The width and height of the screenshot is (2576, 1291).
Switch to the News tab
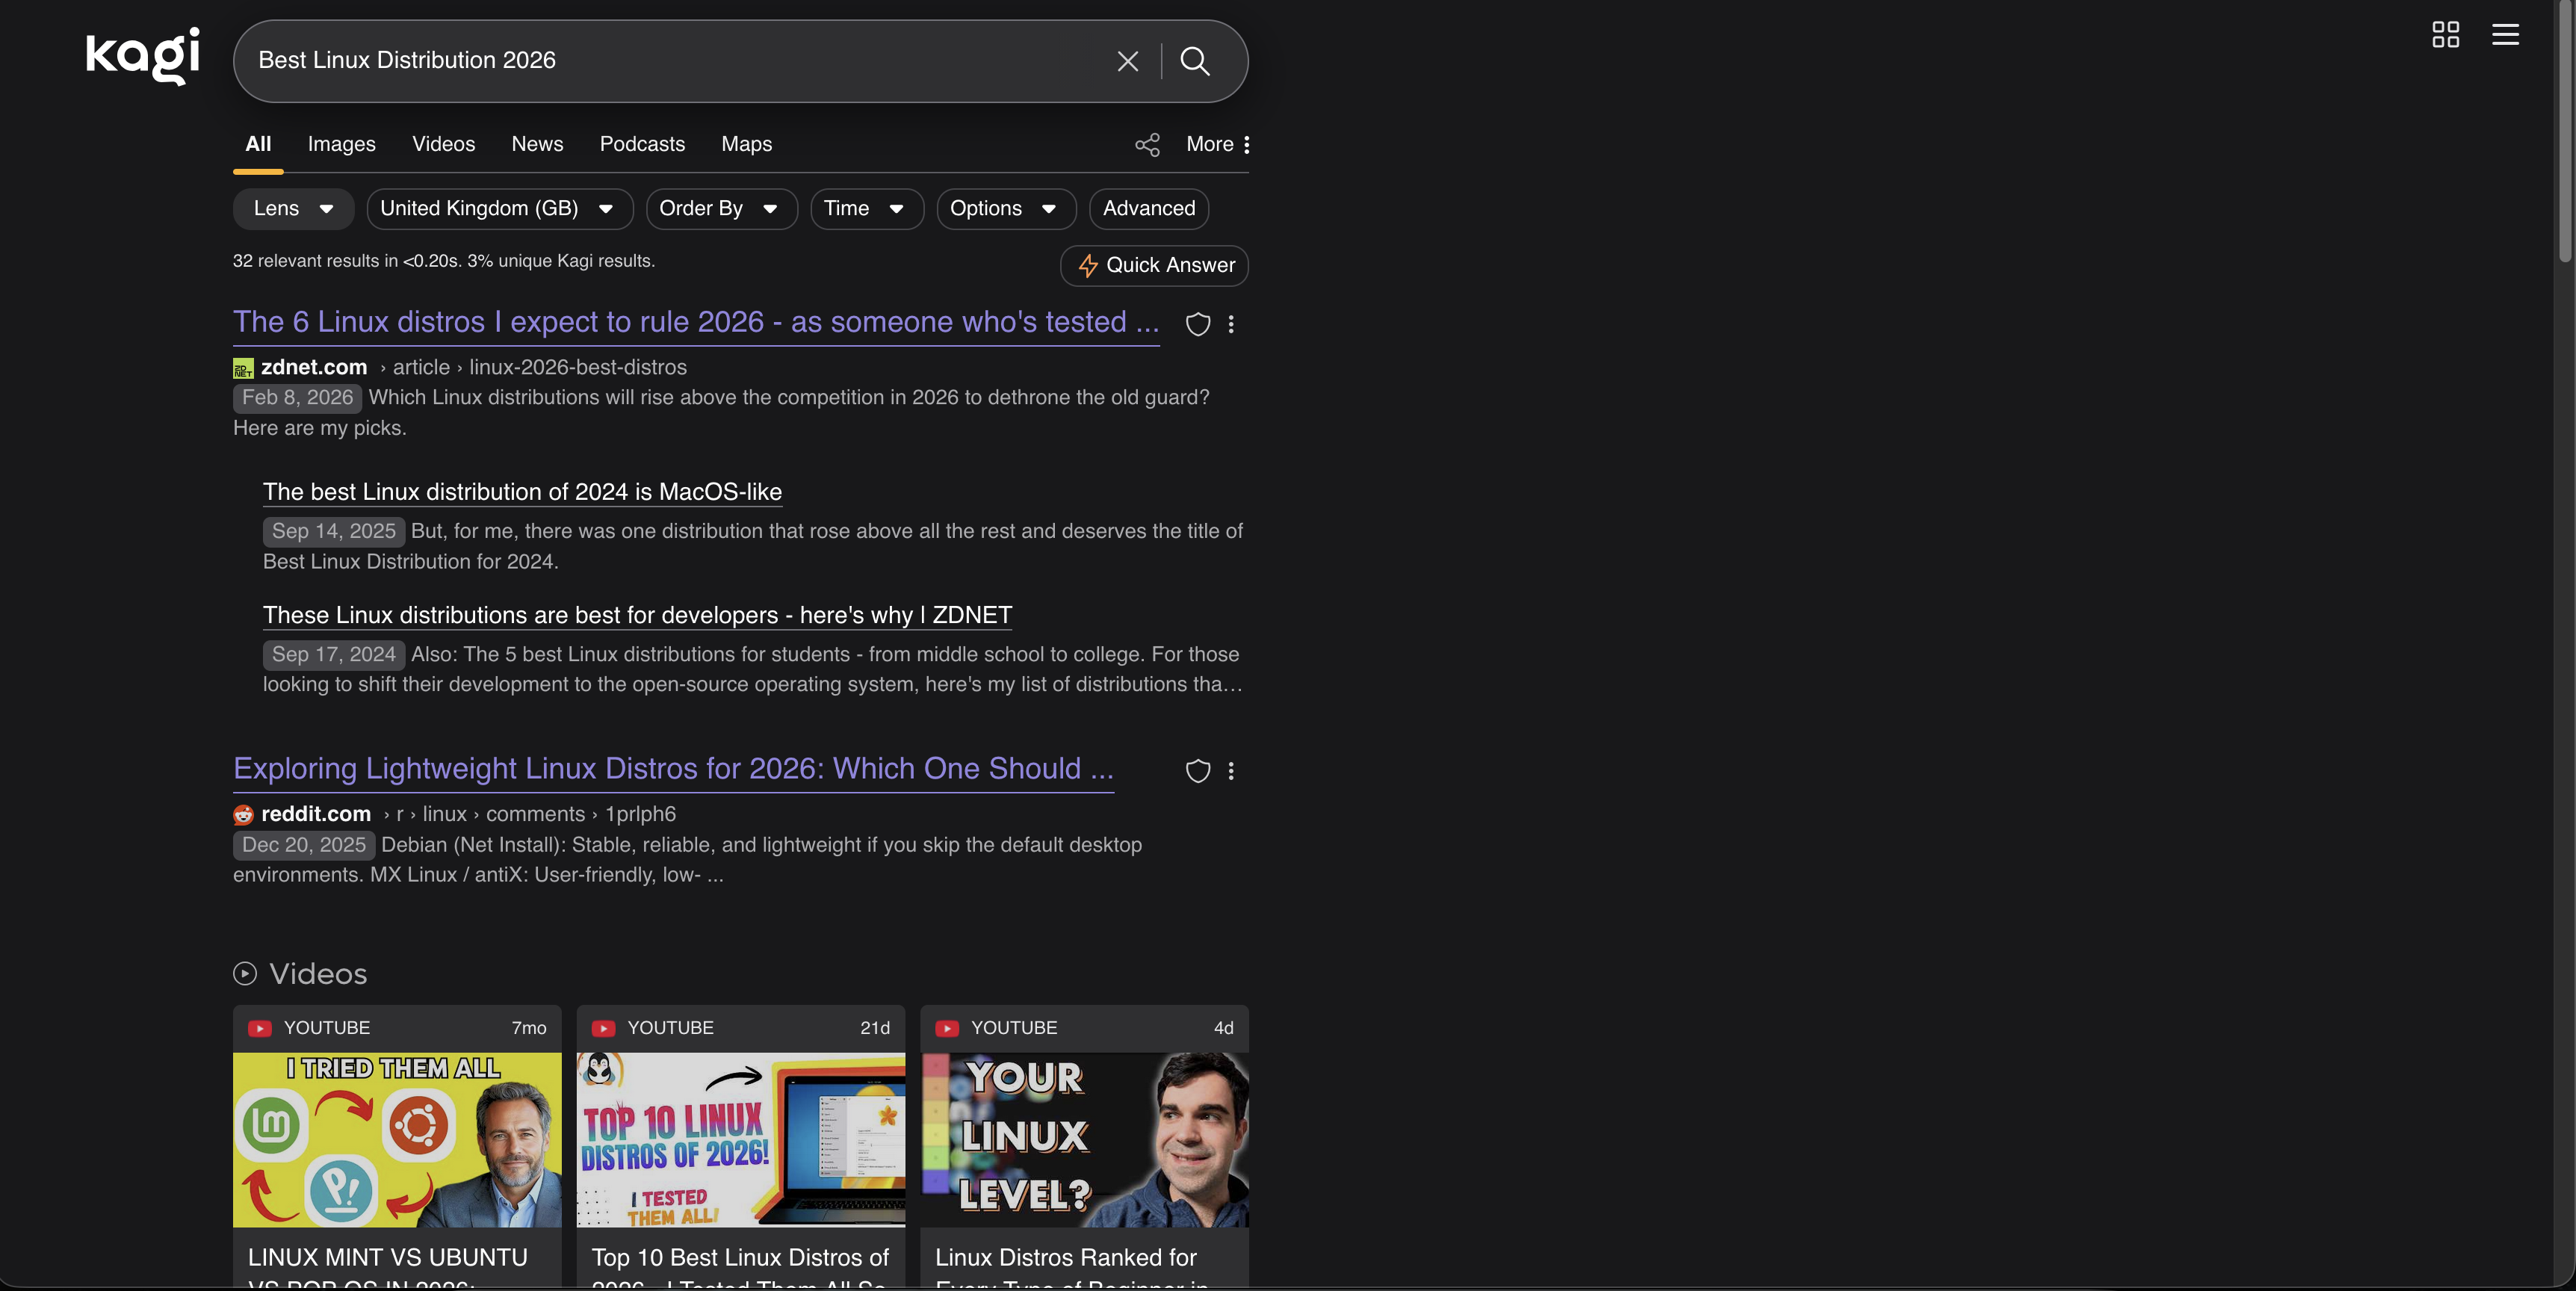click(537, 144)
